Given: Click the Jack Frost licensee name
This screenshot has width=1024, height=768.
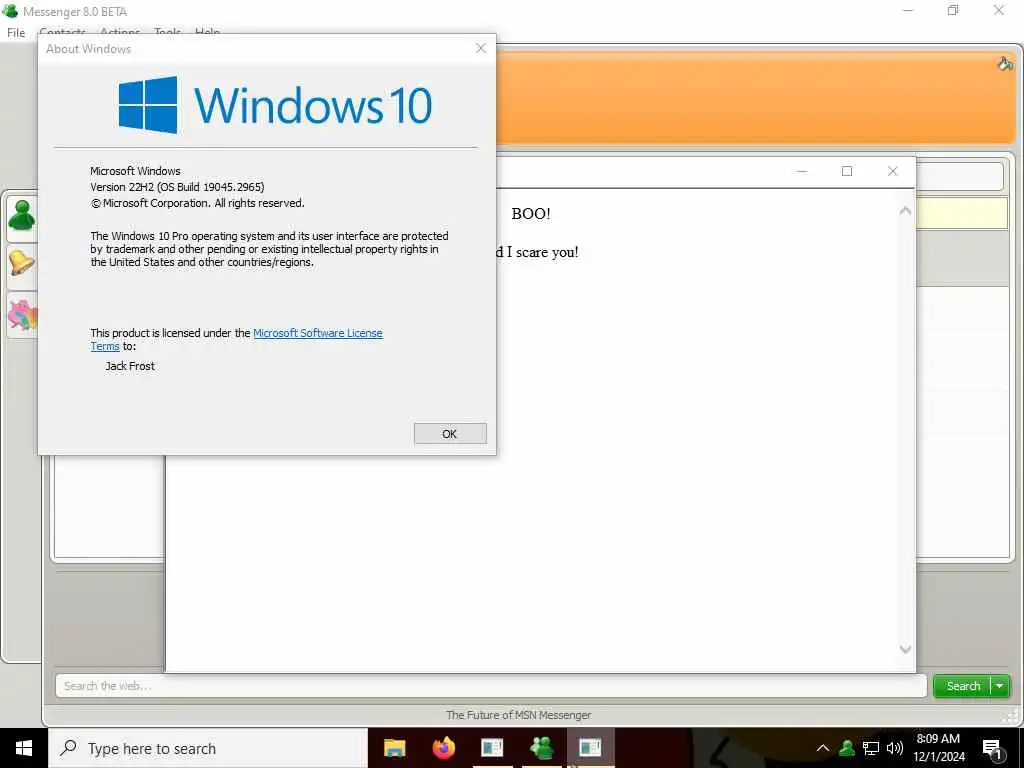Looking at the screenshot, I should (x=130, y=366).
